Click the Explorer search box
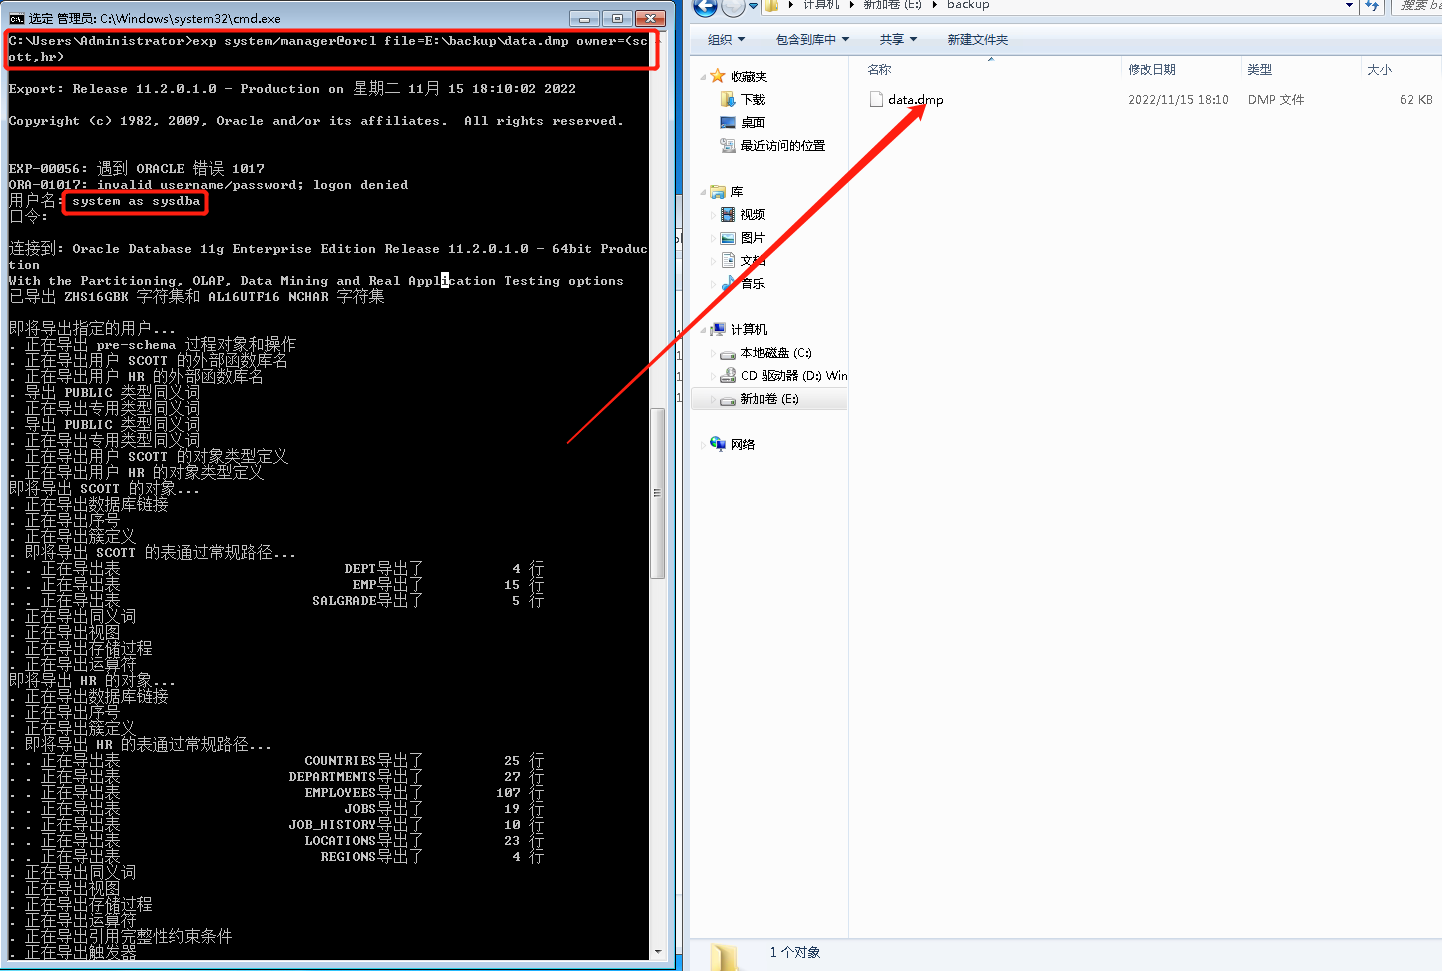 click(1417, 6)
